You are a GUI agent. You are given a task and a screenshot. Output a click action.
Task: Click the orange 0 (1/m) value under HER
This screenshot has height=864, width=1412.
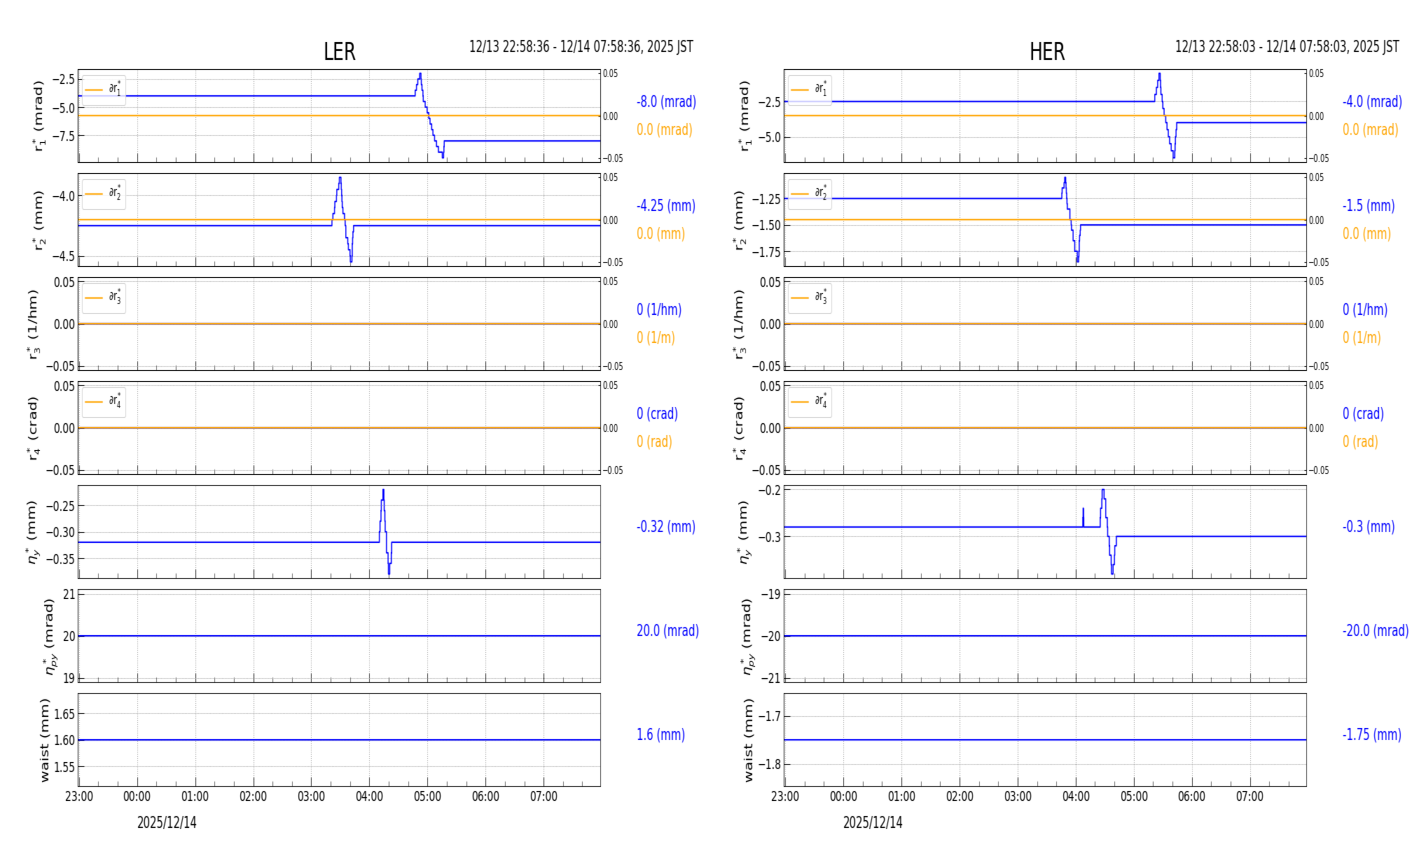(x=1362, y=338)
